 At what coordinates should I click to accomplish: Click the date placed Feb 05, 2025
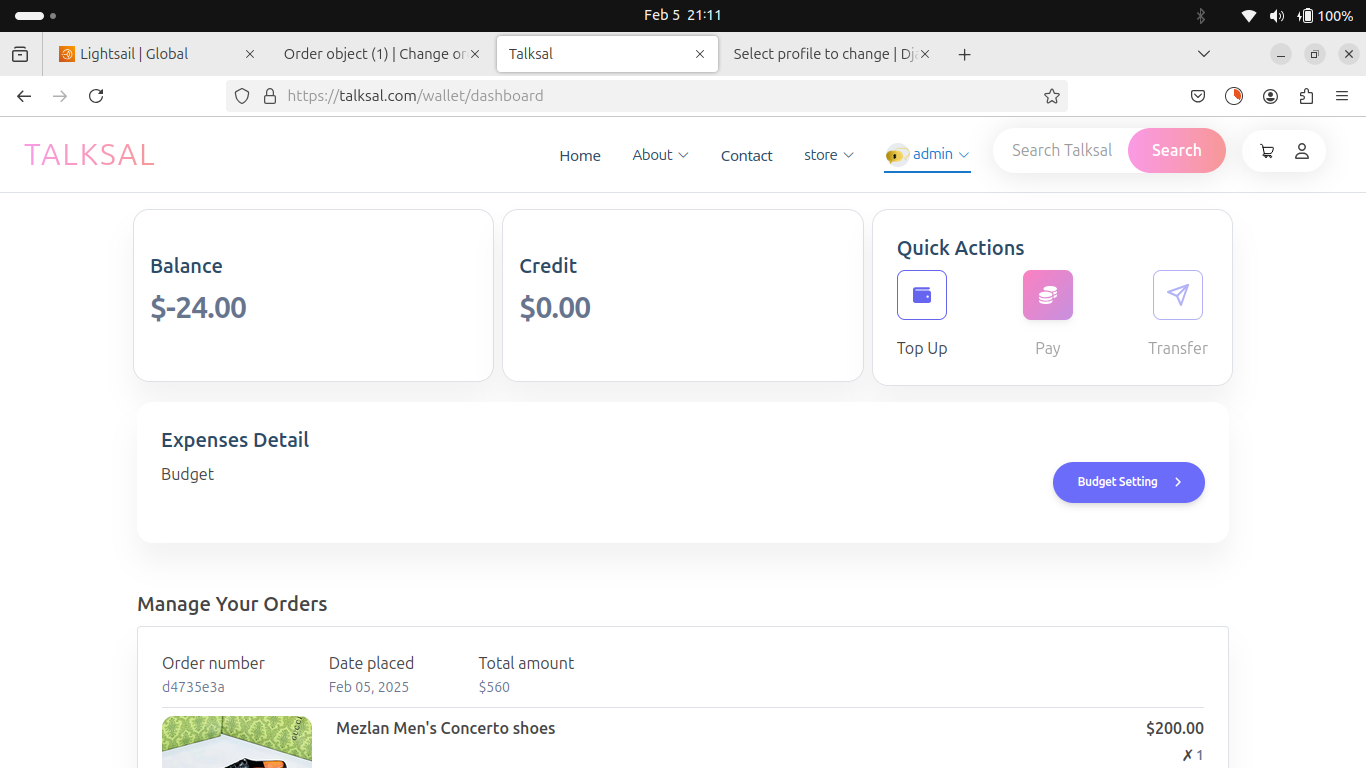(369, 687)
